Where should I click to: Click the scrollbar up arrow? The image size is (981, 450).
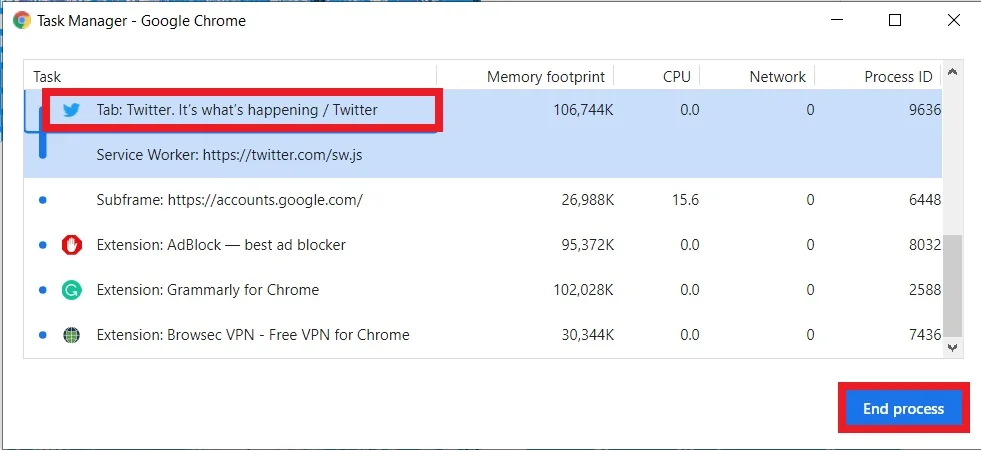coord(952,72)
